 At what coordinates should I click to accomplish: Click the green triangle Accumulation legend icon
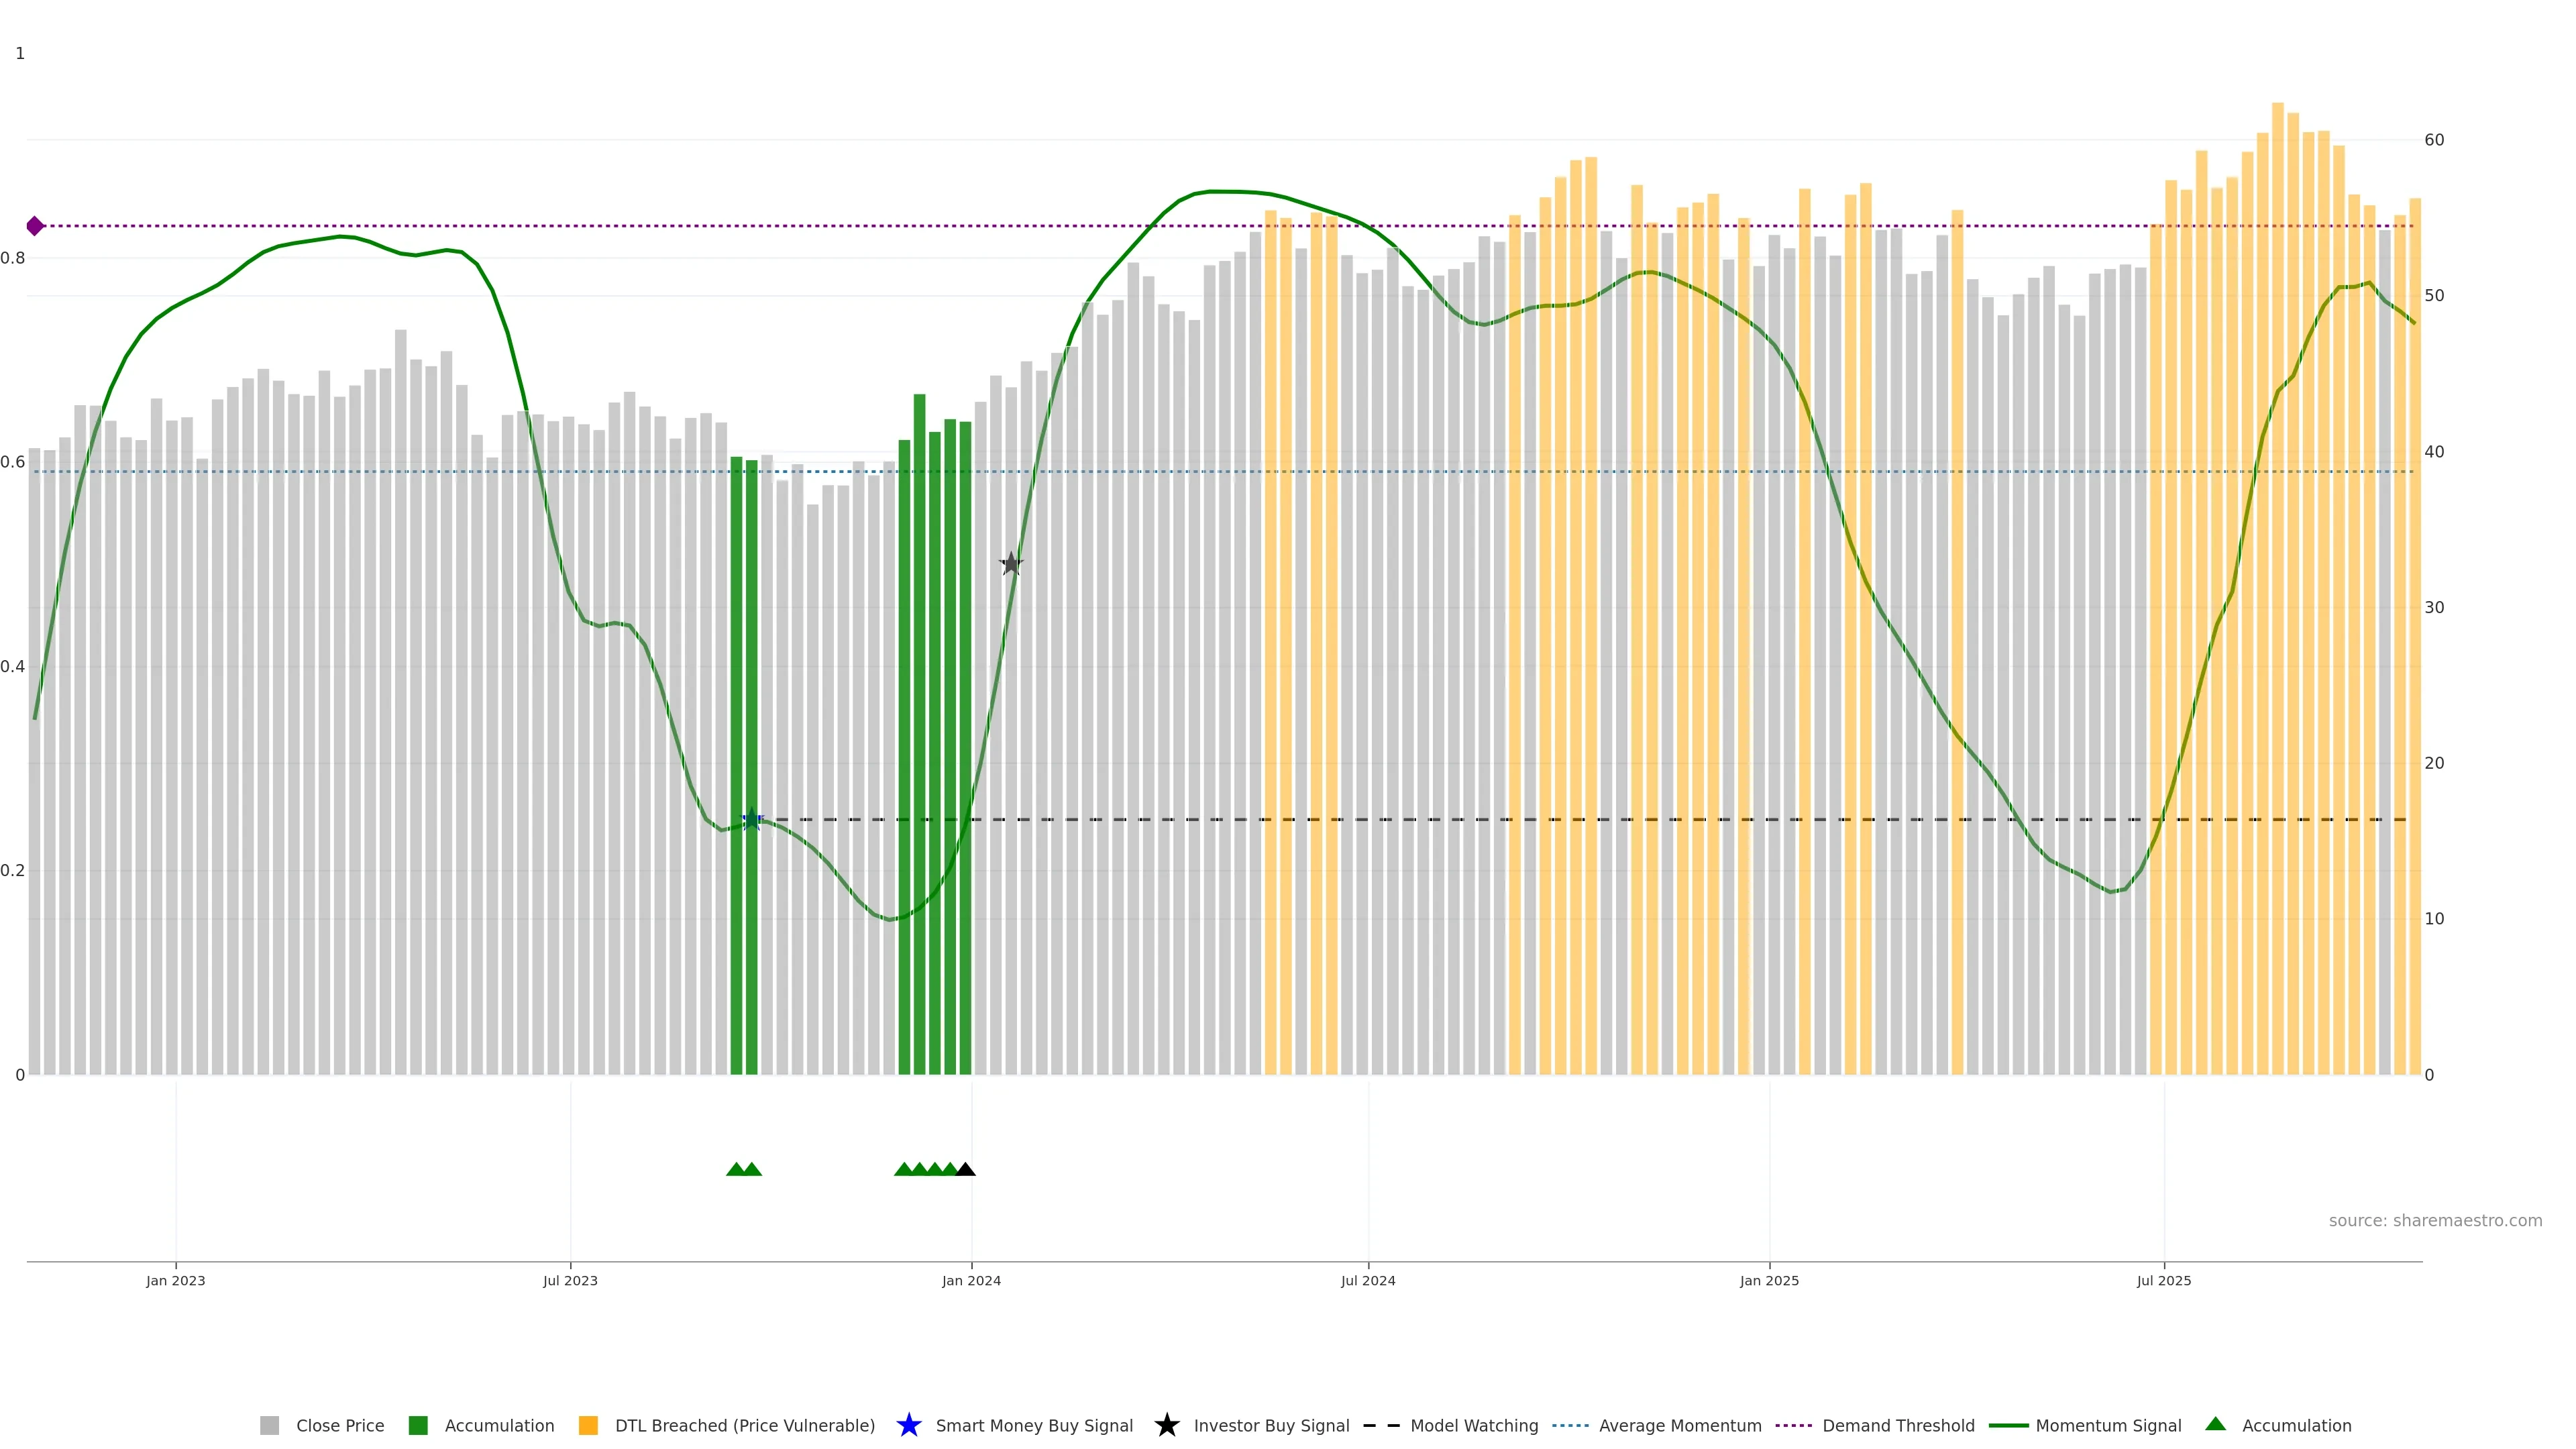pyautogui.click(x=2215, y=1424)
